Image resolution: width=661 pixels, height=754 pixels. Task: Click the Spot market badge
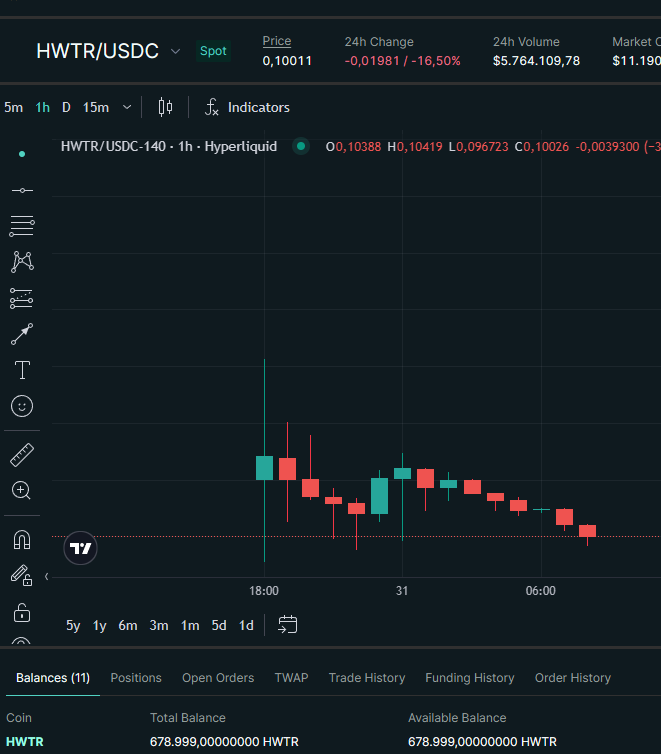pyautogui.click(x=213, y=51)
